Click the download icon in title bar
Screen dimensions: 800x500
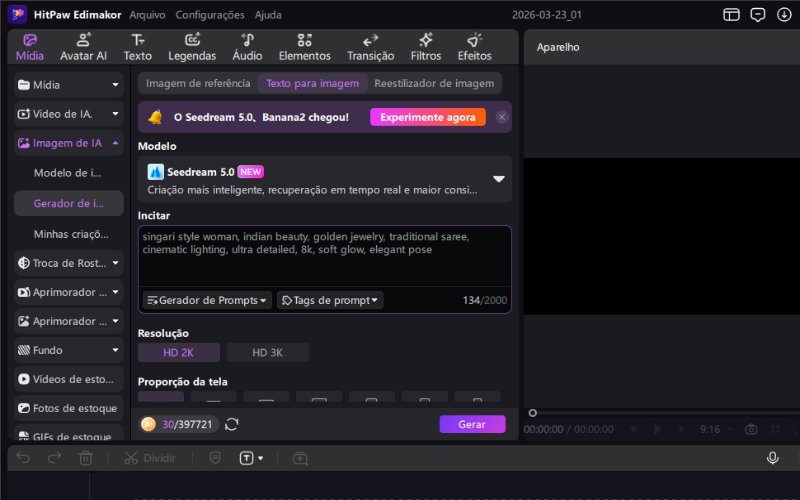click(784, 15)
